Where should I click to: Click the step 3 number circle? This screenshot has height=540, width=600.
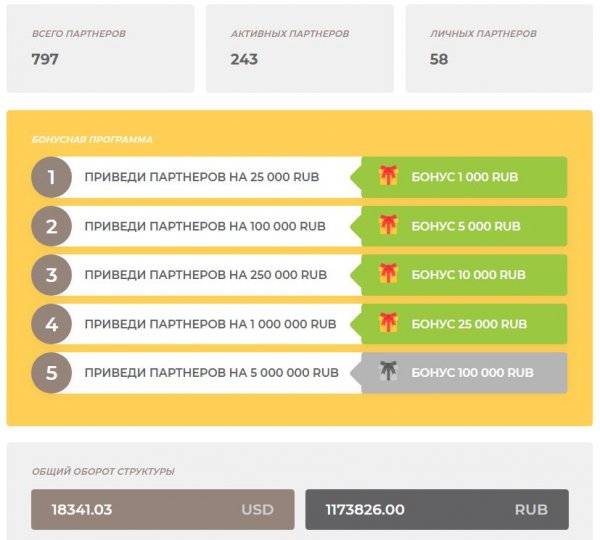(51, 275)
